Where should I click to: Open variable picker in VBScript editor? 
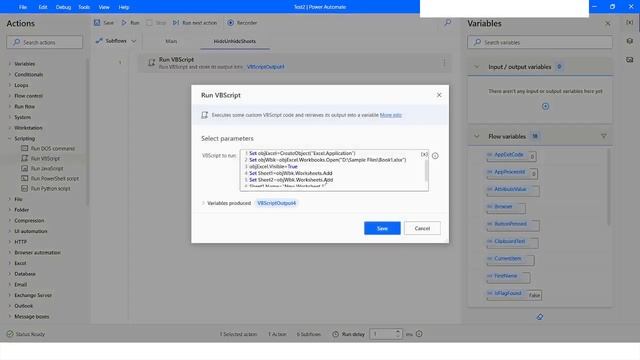[424, 154]
